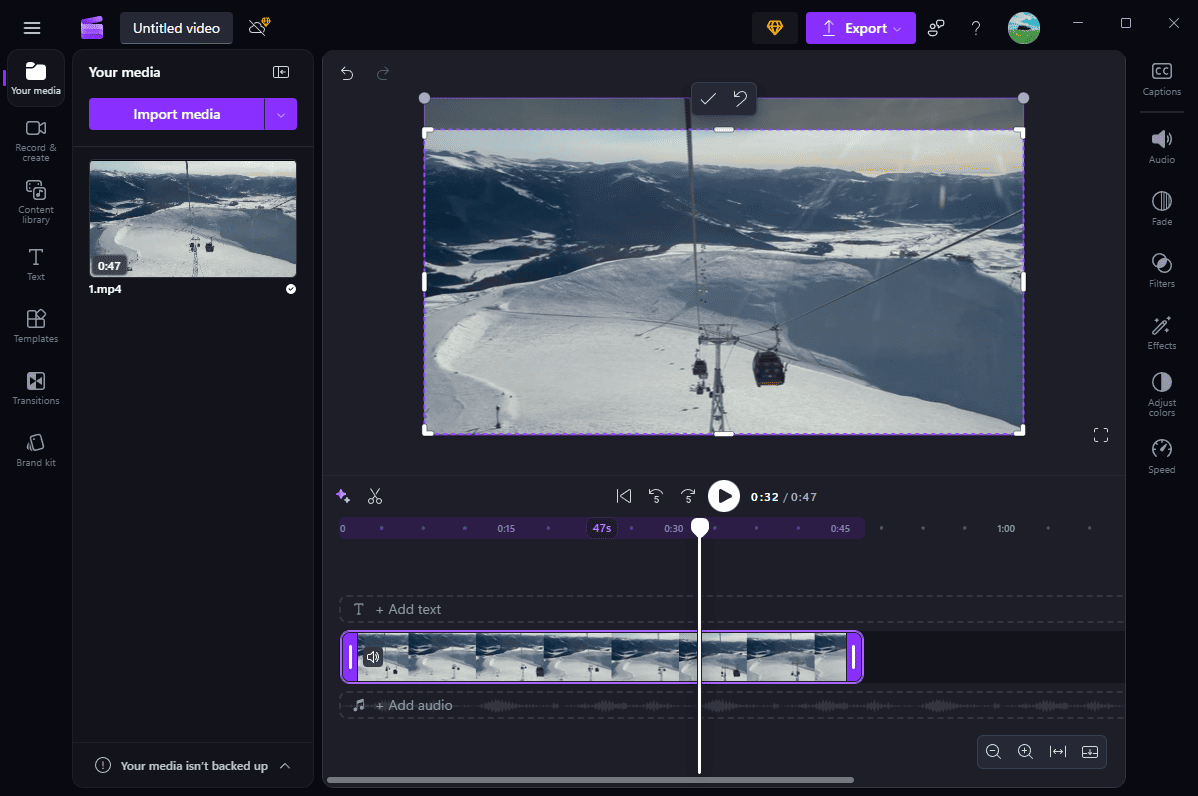Screen dimensions: 1198x796
Task: Collapse the Your media panel
Action: tap(281, 71)
